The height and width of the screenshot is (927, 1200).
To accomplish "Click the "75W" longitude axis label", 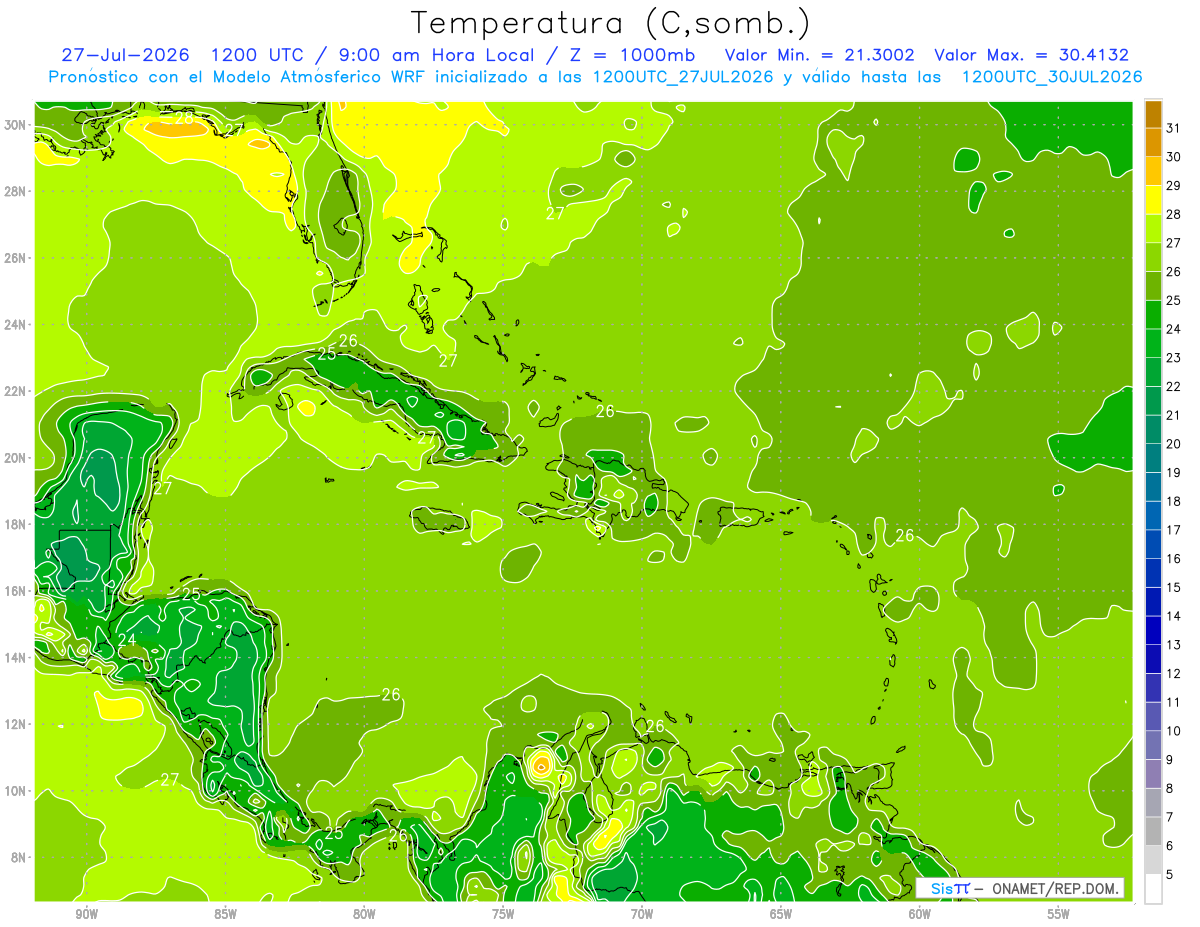I will (x=503, y=914).
